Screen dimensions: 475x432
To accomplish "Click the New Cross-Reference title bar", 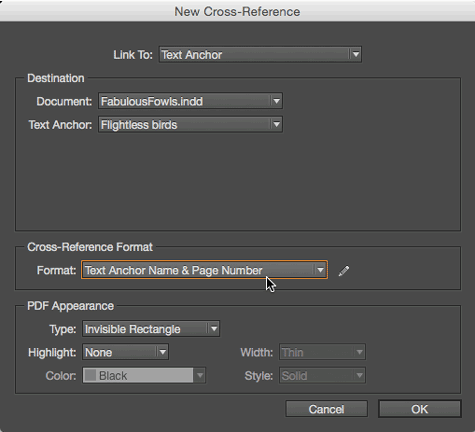I will coord(237,11).
